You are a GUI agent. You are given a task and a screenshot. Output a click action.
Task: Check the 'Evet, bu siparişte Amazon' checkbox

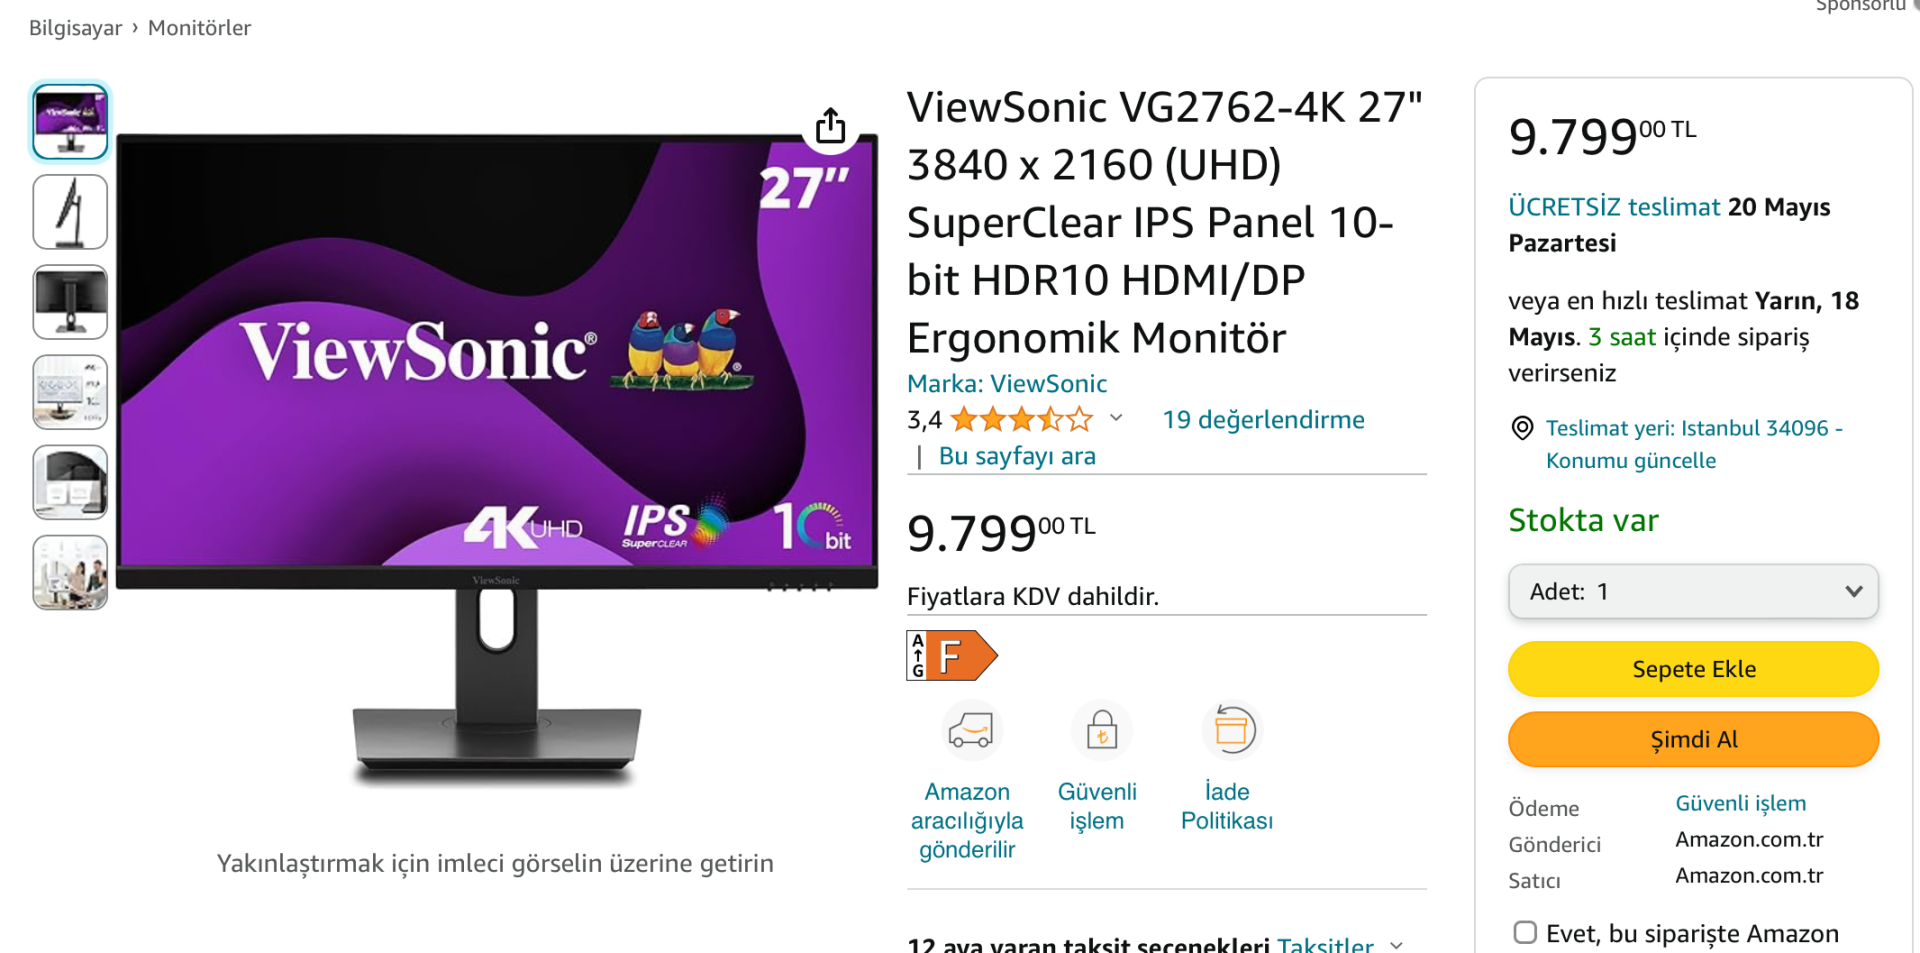coord(1525,932)
